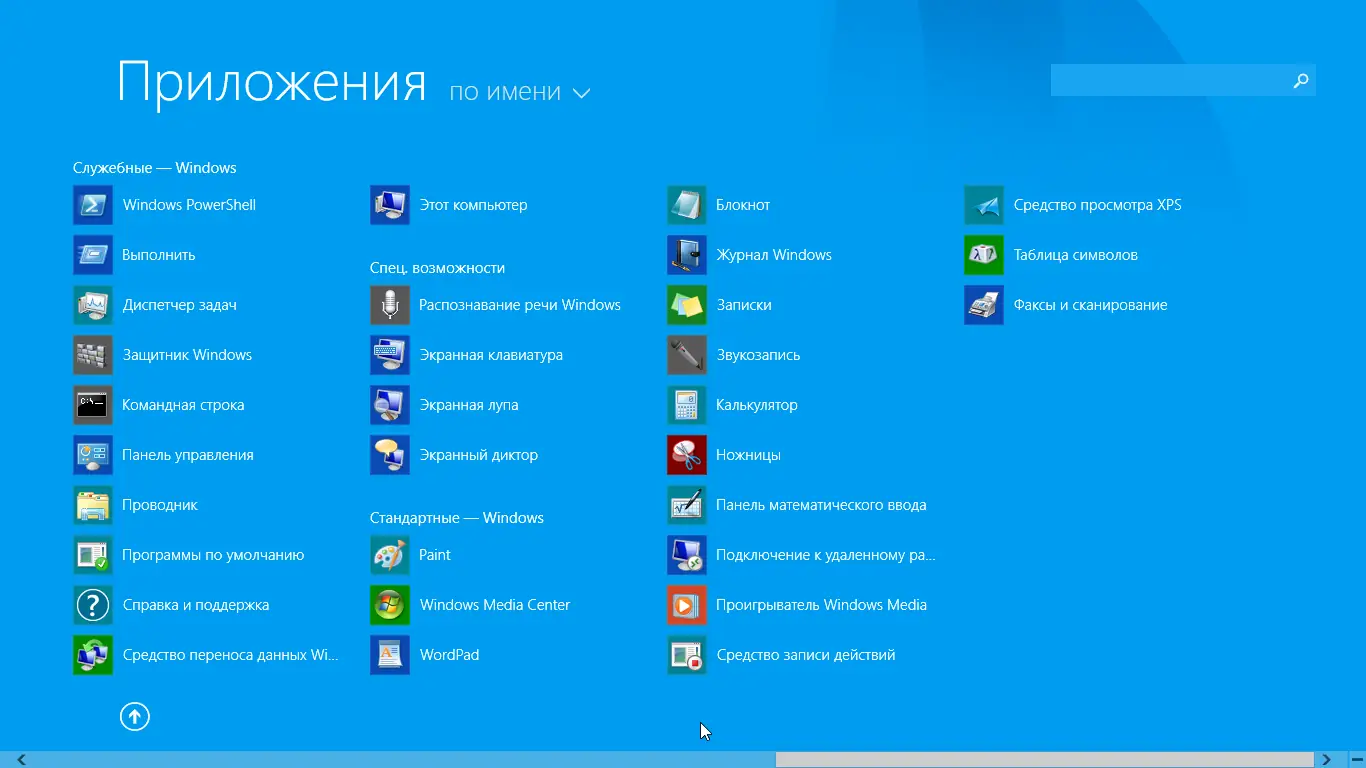The height and width of the screenshot is (768, 1366).
Task: Click the circled up-arrow to return to Start
Action: coord(135,716)
